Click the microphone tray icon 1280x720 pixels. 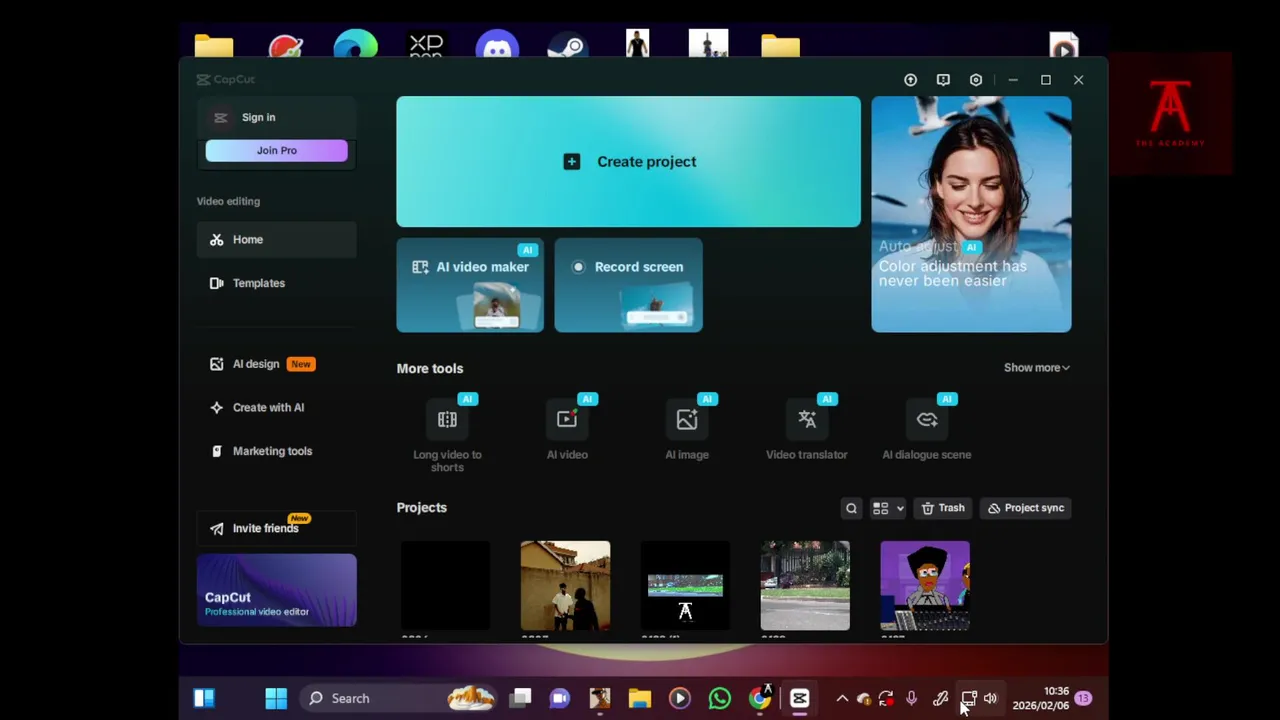point(911,699)
